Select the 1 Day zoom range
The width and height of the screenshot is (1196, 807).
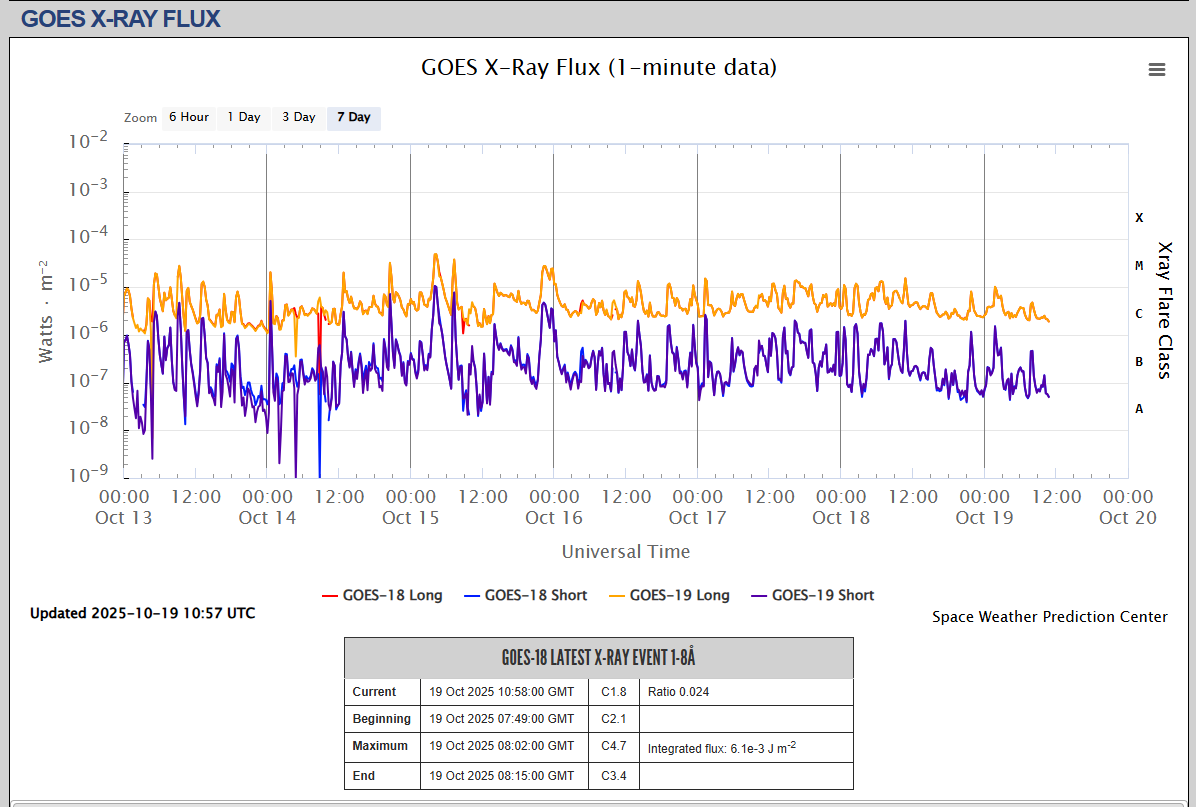[x=243, y=117]
